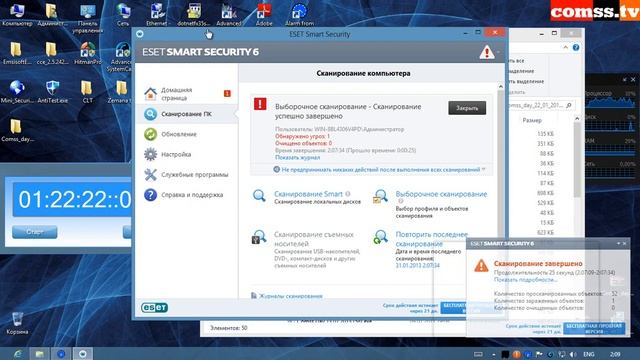Open the Обновление section
This screenshot has height=360, width=640.
(x=179, y=134)
